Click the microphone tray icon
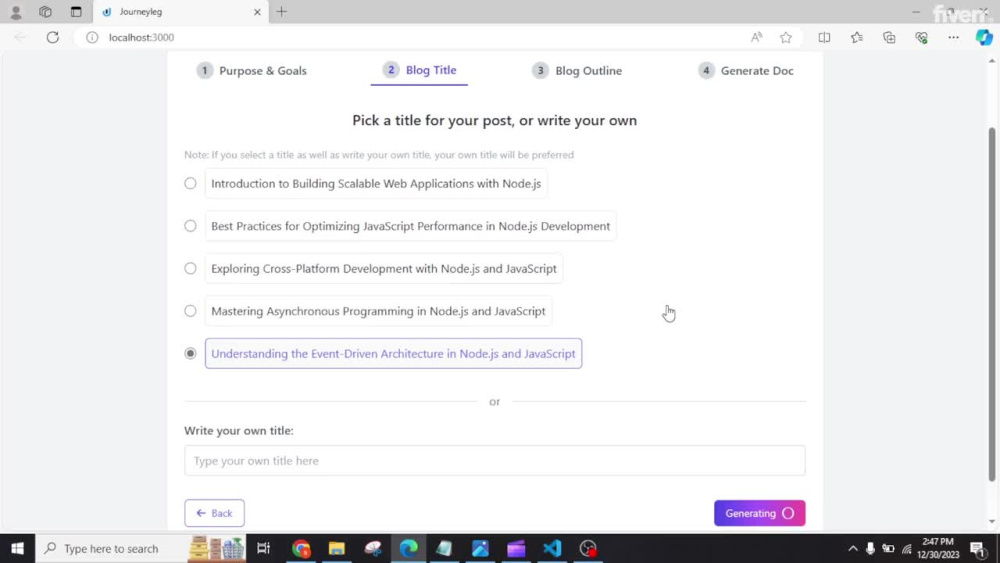1000x563 pixels. coord(871,548)
